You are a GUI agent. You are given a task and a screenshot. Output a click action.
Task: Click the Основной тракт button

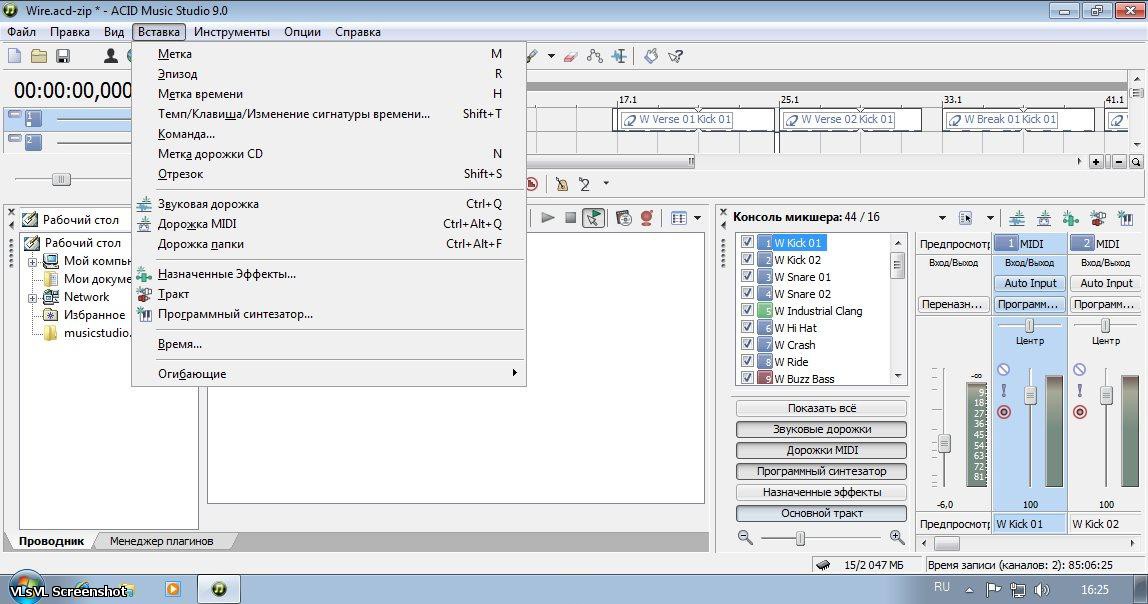coord(821,513)
